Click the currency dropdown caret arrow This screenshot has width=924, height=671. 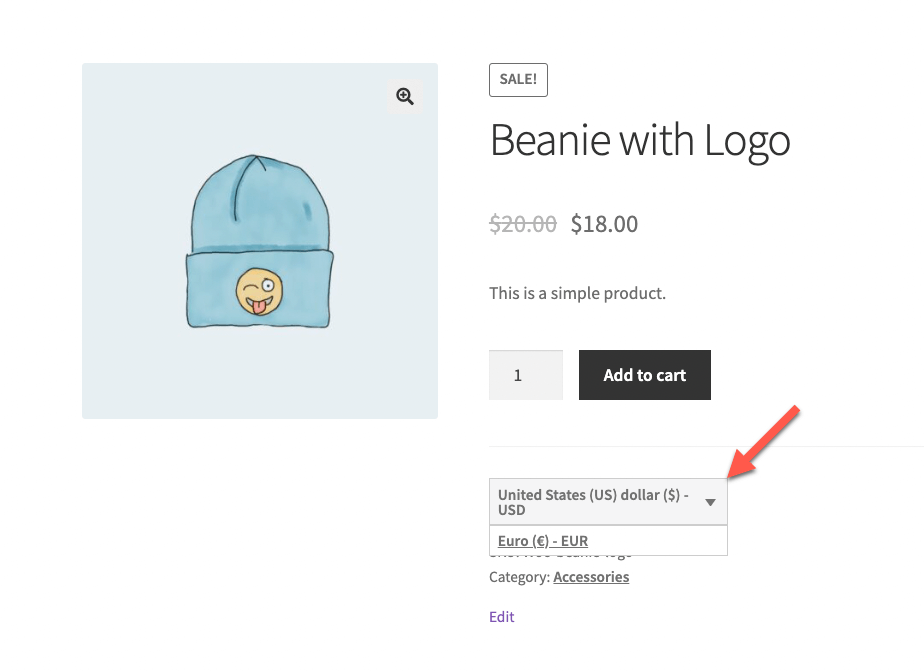click(x=710, y=502)
